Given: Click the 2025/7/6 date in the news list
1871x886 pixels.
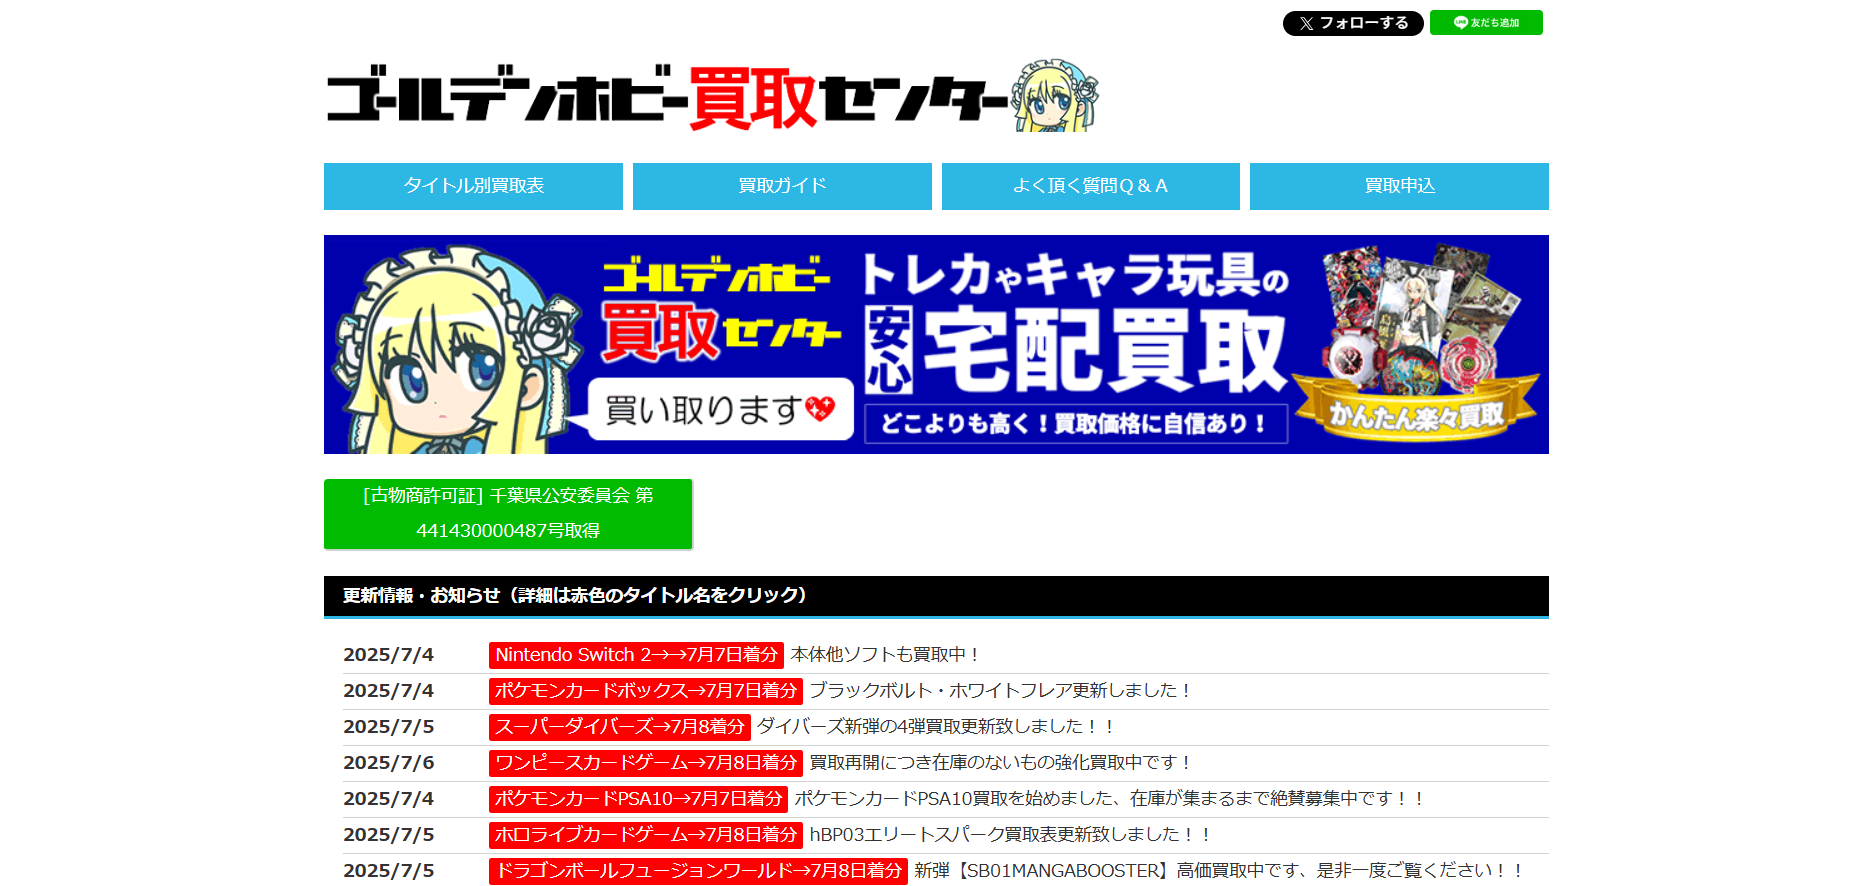Looking at the screenshot, I should [x=389, y=763].
